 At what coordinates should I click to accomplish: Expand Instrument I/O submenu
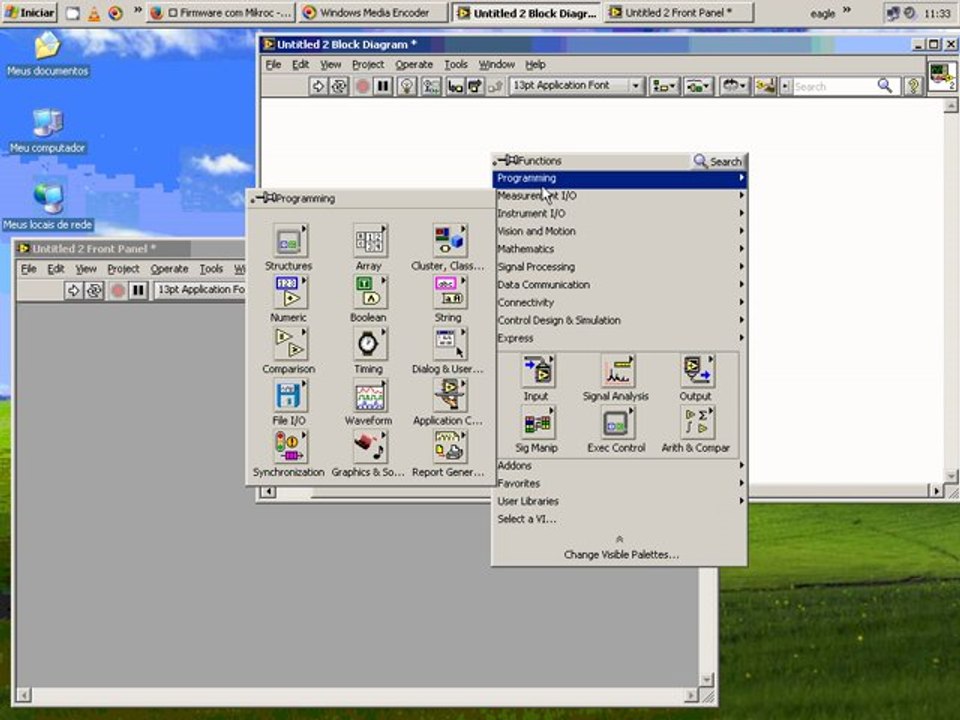click(620, 214)
